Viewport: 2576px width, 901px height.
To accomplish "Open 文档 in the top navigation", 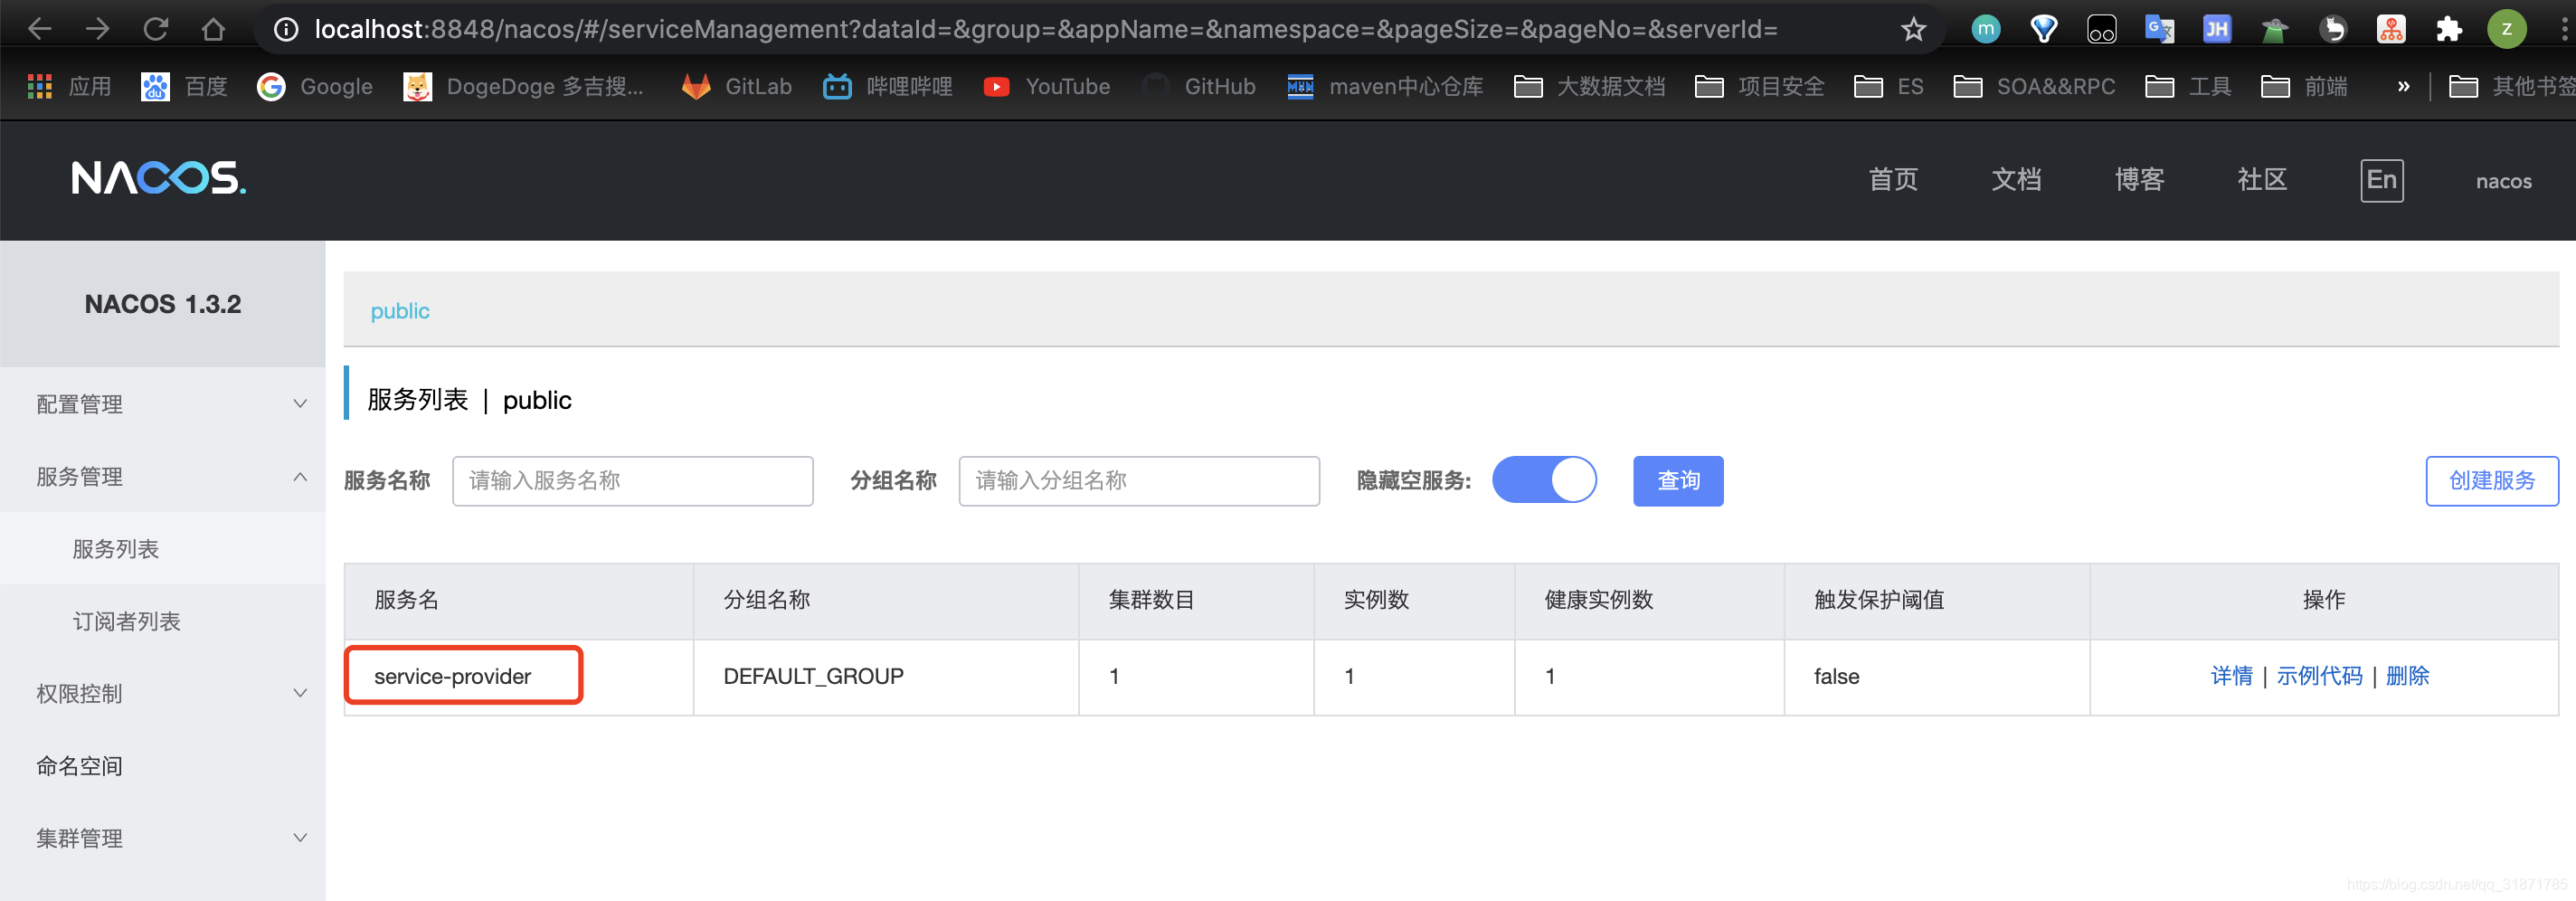I will (x=2016, y=180).
